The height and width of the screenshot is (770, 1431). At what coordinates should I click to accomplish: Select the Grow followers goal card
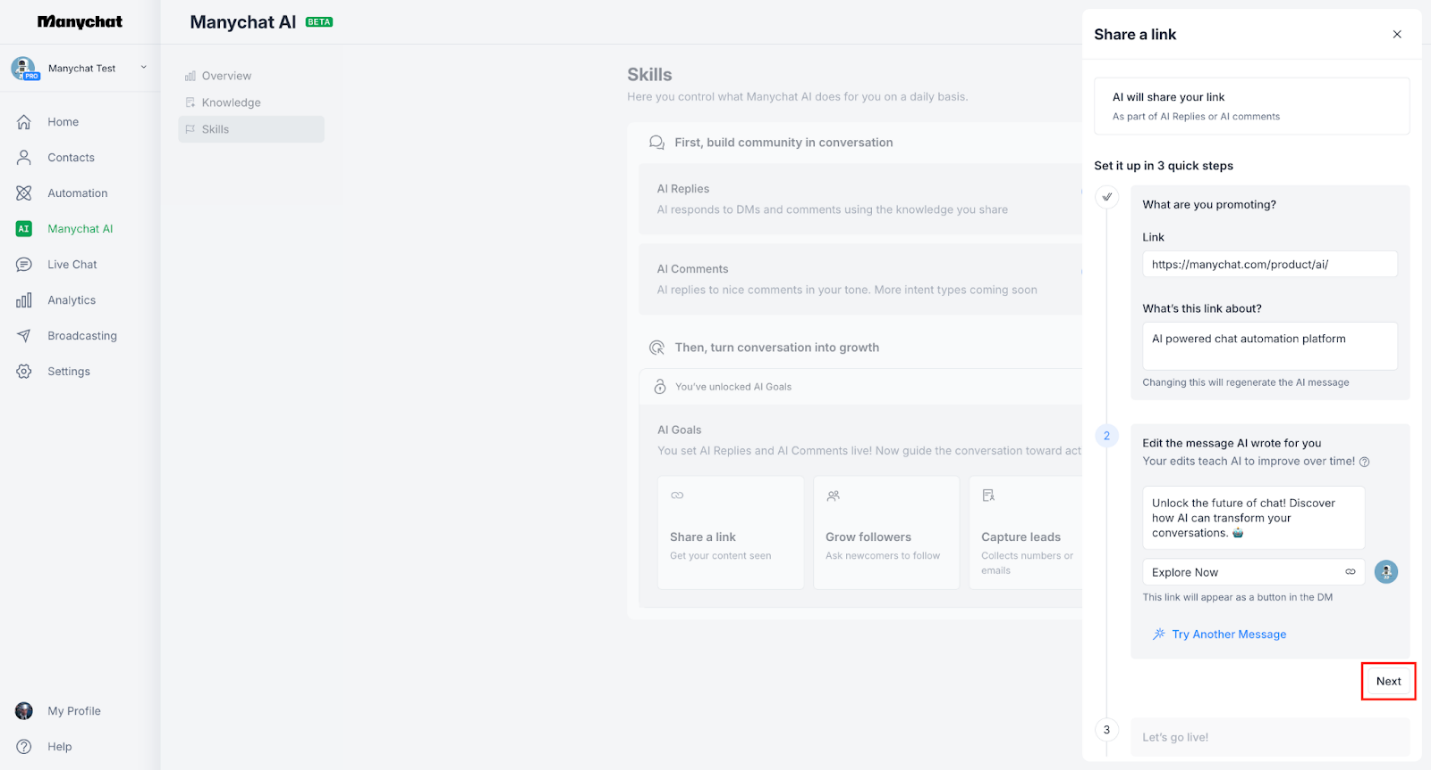[x=886, y=532]
